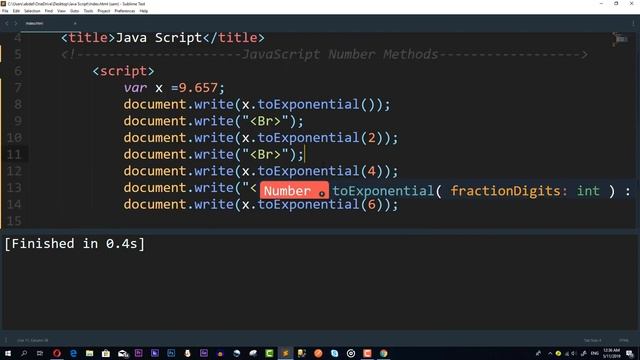Open Task View on the taskbar
Viewport: 640px width, 360px height.
[x=40, y=353]
